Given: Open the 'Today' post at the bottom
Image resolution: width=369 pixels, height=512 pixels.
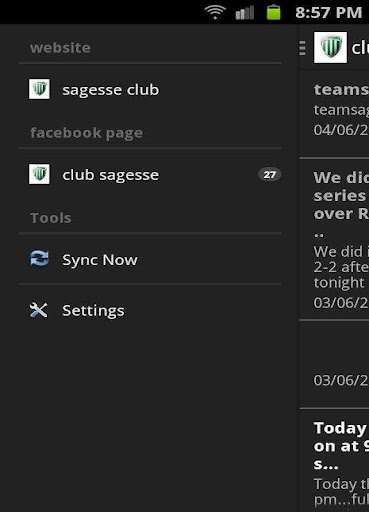Looking at the screenshot, I should point(334,461).
